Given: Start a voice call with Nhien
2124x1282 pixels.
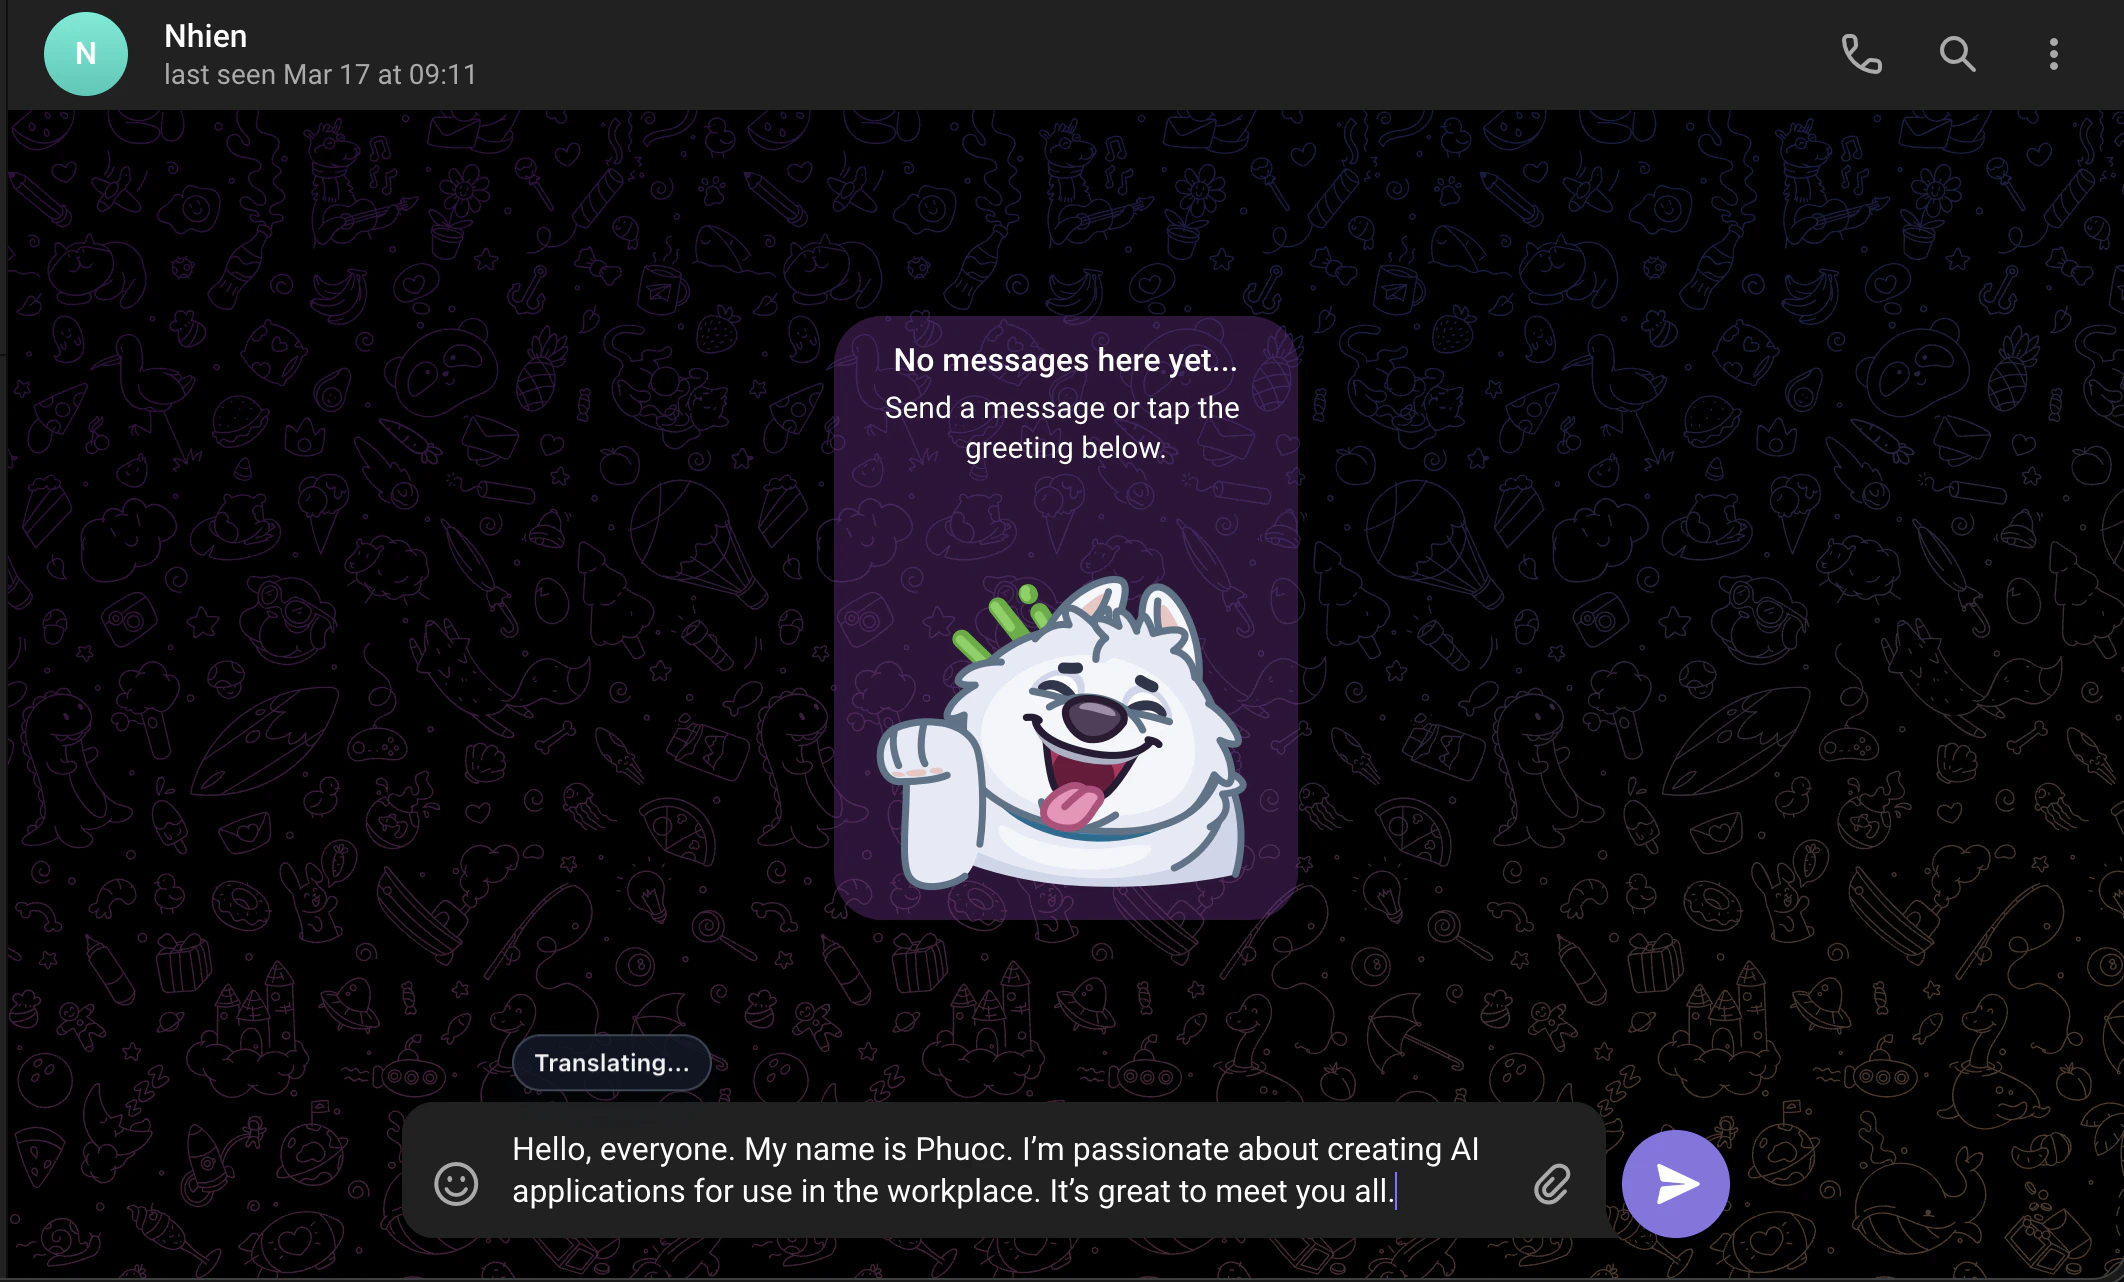Looking at the screenshot, I should [x=1861, y=54].
